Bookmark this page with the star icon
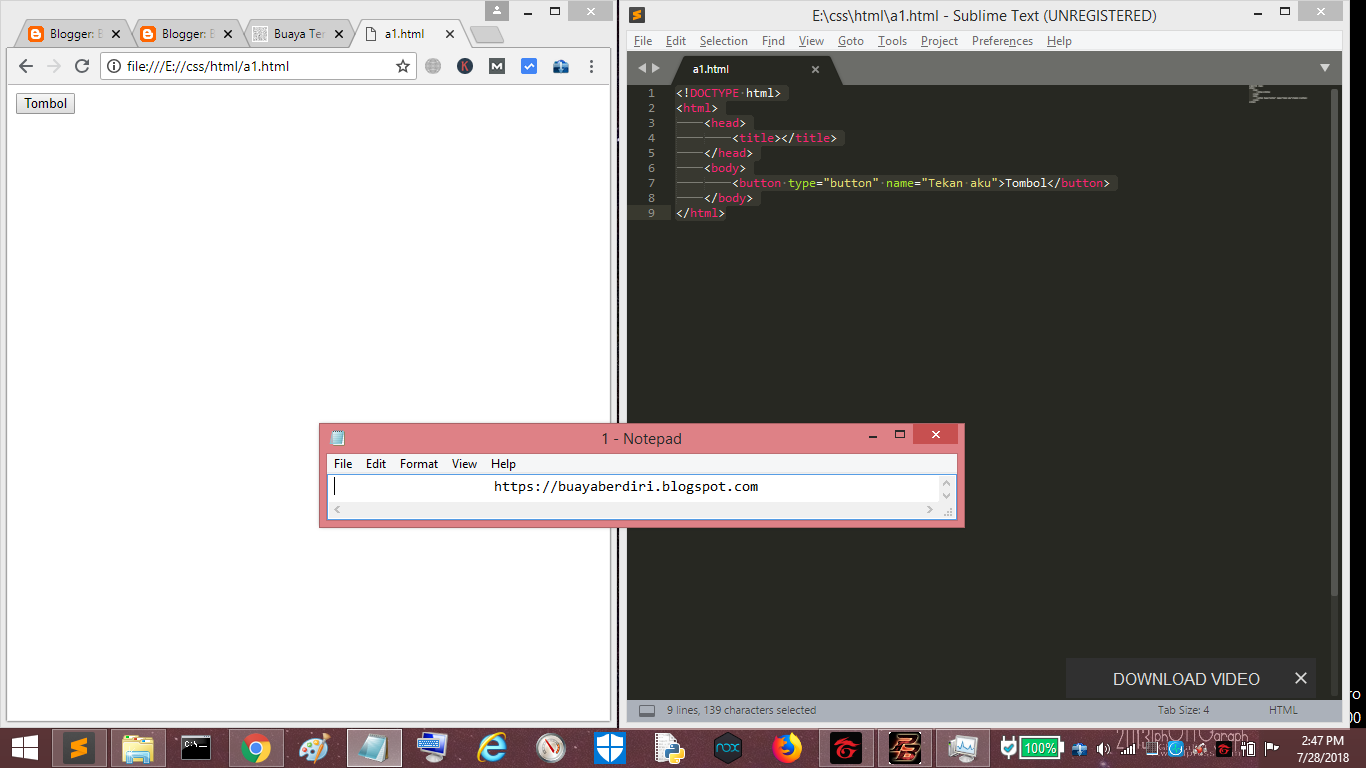This screenshot has height=768, width=1366. tap(403, 66)
